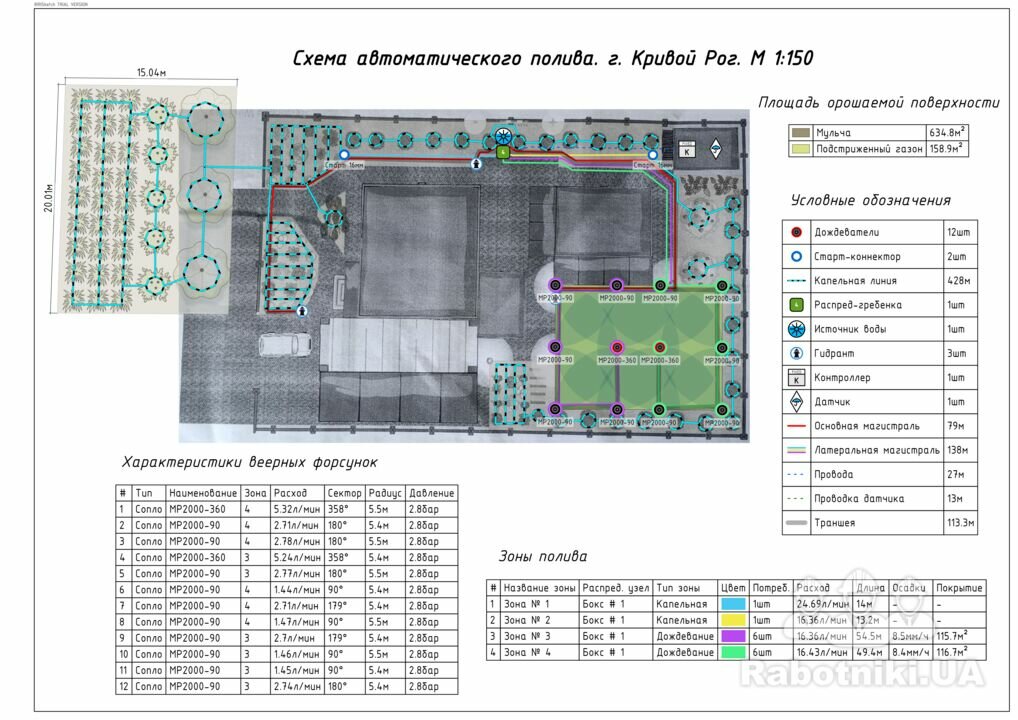1018x720 pixels.
Task: Click the Мульча brown color swatch
Action: tap(801, 132)
